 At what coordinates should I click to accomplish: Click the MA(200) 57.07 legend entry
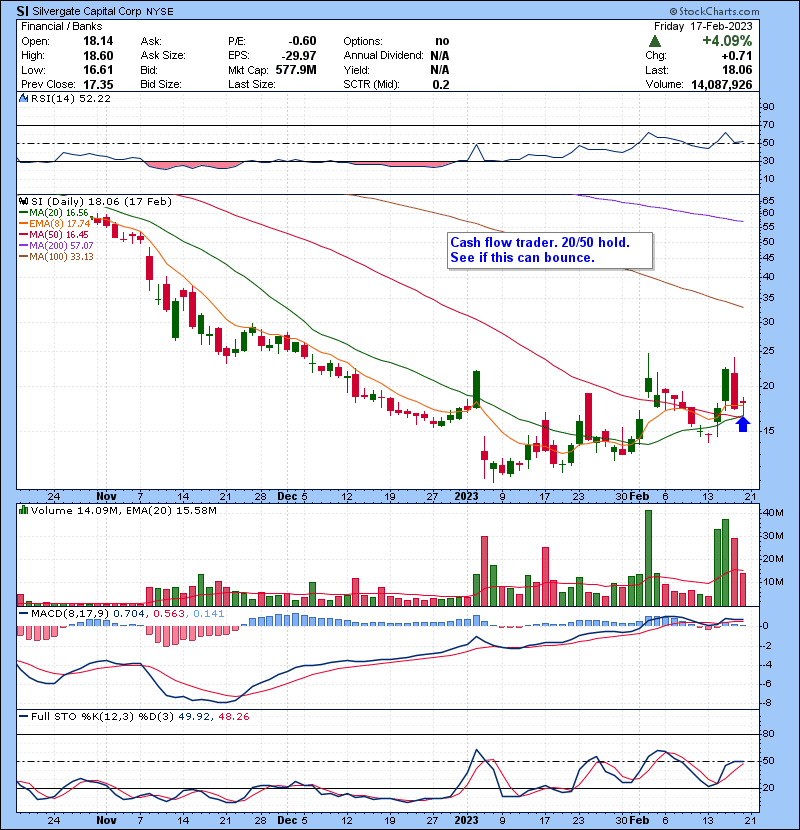pyautogui.click(x=56, y=246)
